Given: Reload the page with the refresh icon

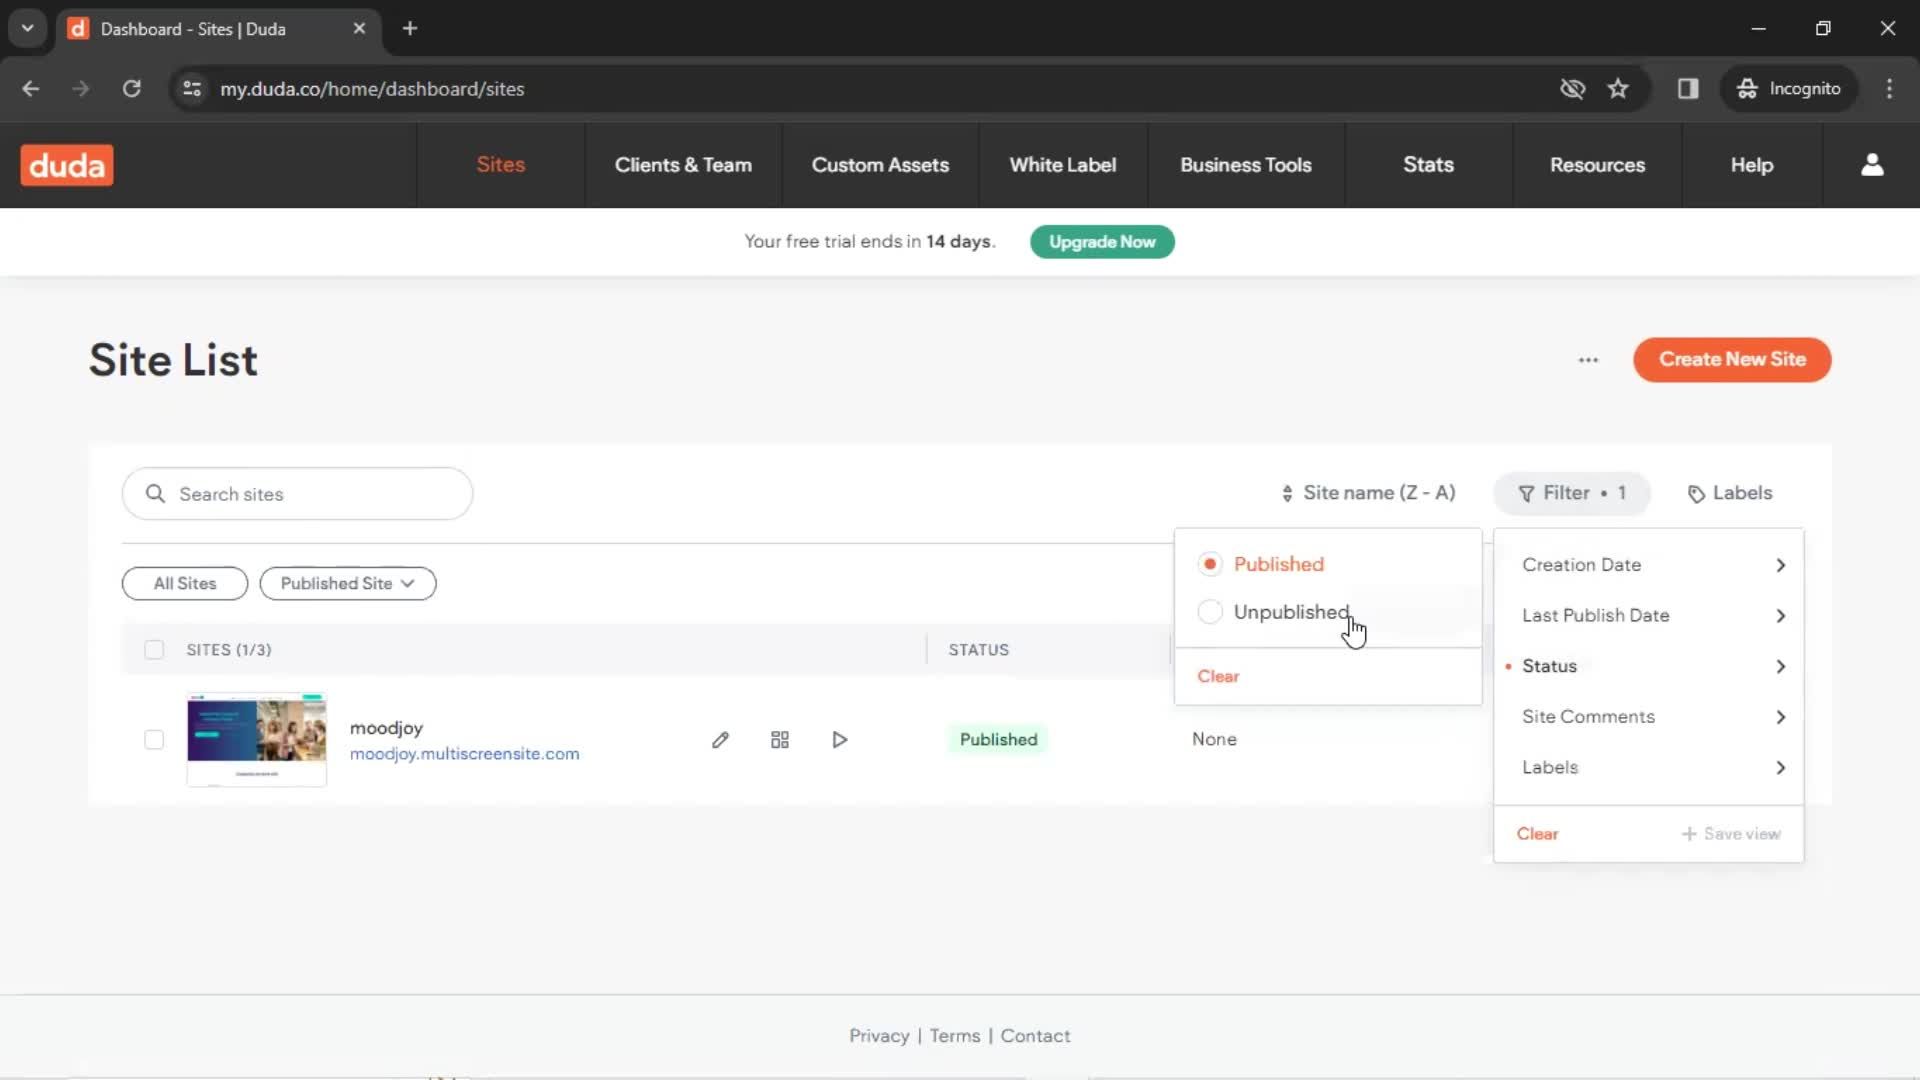Looking at the screenshot, I should (131, 89).
